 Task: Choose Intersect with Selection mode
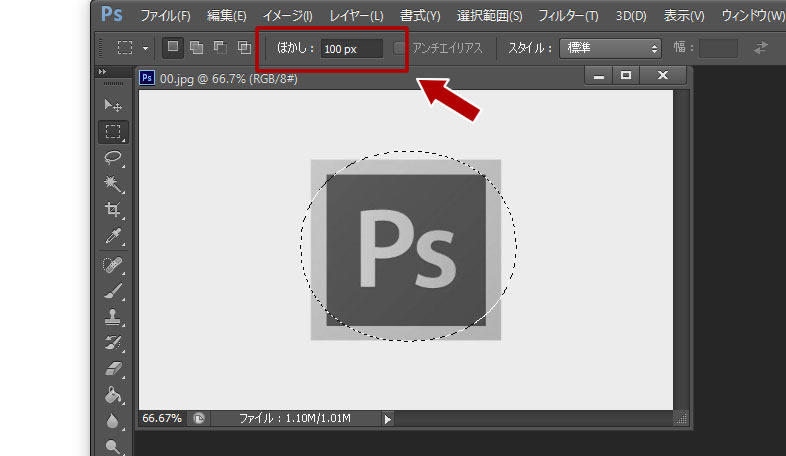click(244, 48)
